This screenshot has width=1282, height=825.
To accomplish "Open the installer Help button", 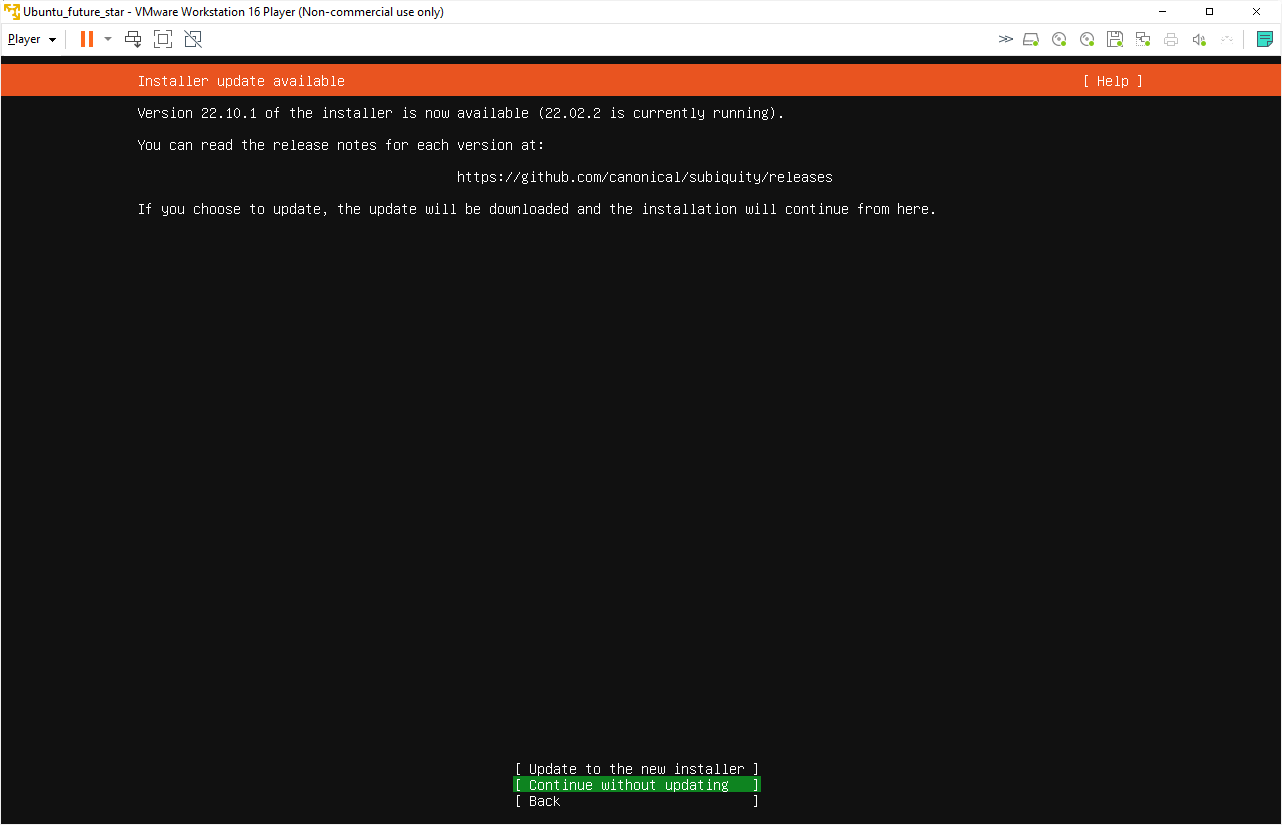I will [1112, 81].
